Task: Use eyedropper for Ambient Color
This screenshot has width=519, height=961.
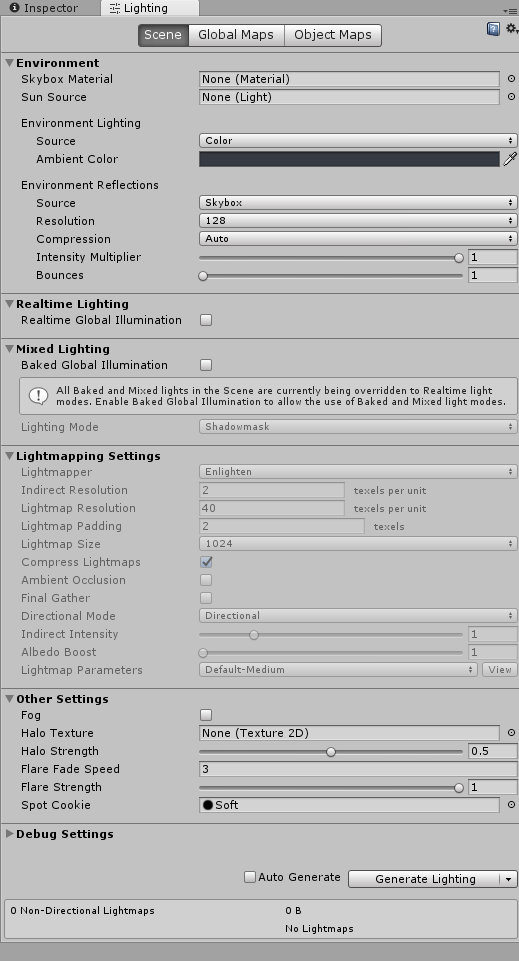Action: click(x=510, y=159)
